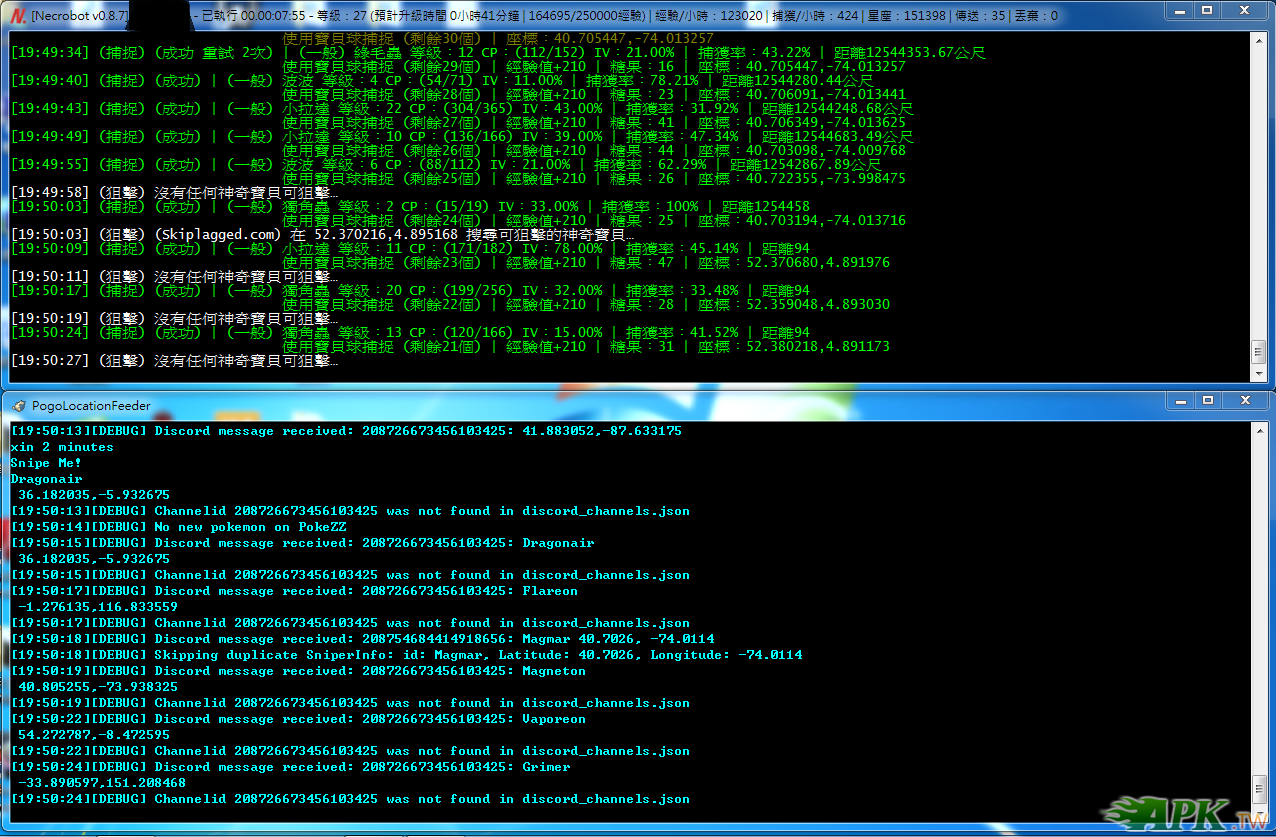Click the Skipping duplicate SniperInfo Magmar line
Viewport: 1276px width, 837px height.
click(x=406, y=655)
